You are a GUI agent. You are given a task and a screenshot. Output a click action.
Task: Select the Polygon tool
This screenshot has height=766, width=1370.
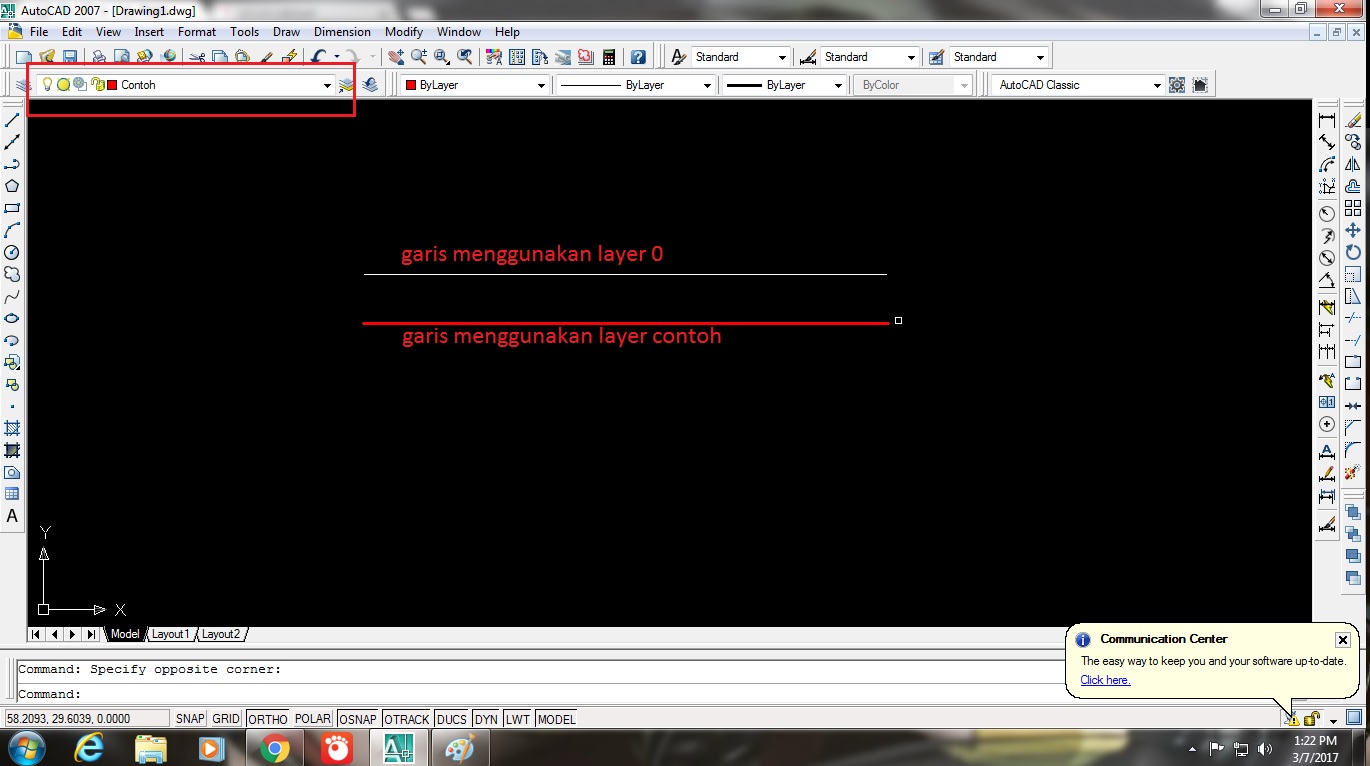coord(12,187)
